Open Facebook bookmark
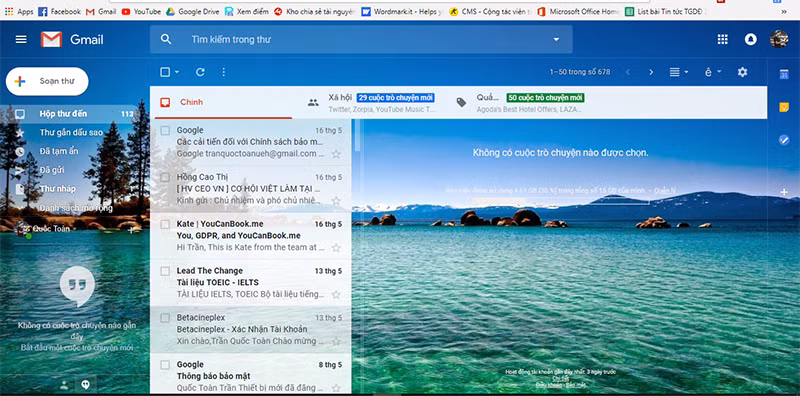 (60, 11)
